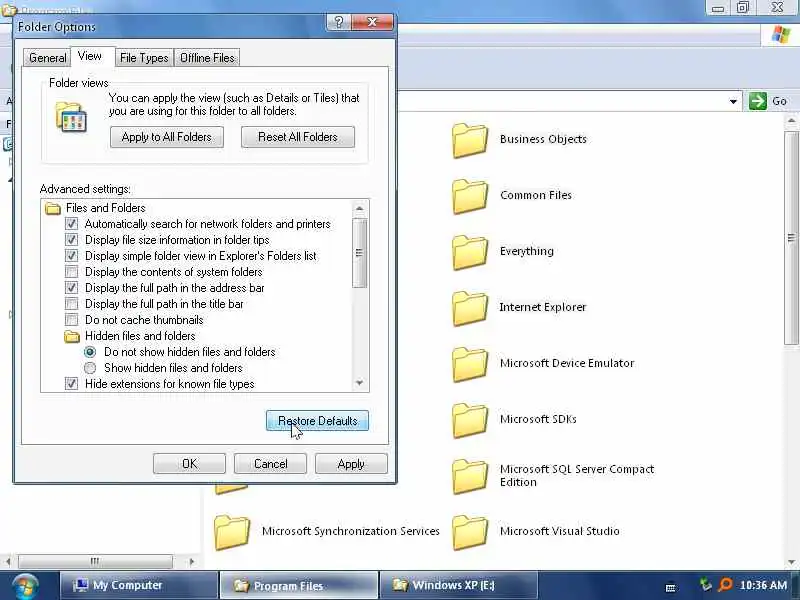800x600 pixels.
Task: Click the Explorer vertical scrollbar thumb
Action: click(x=791, y=238)
